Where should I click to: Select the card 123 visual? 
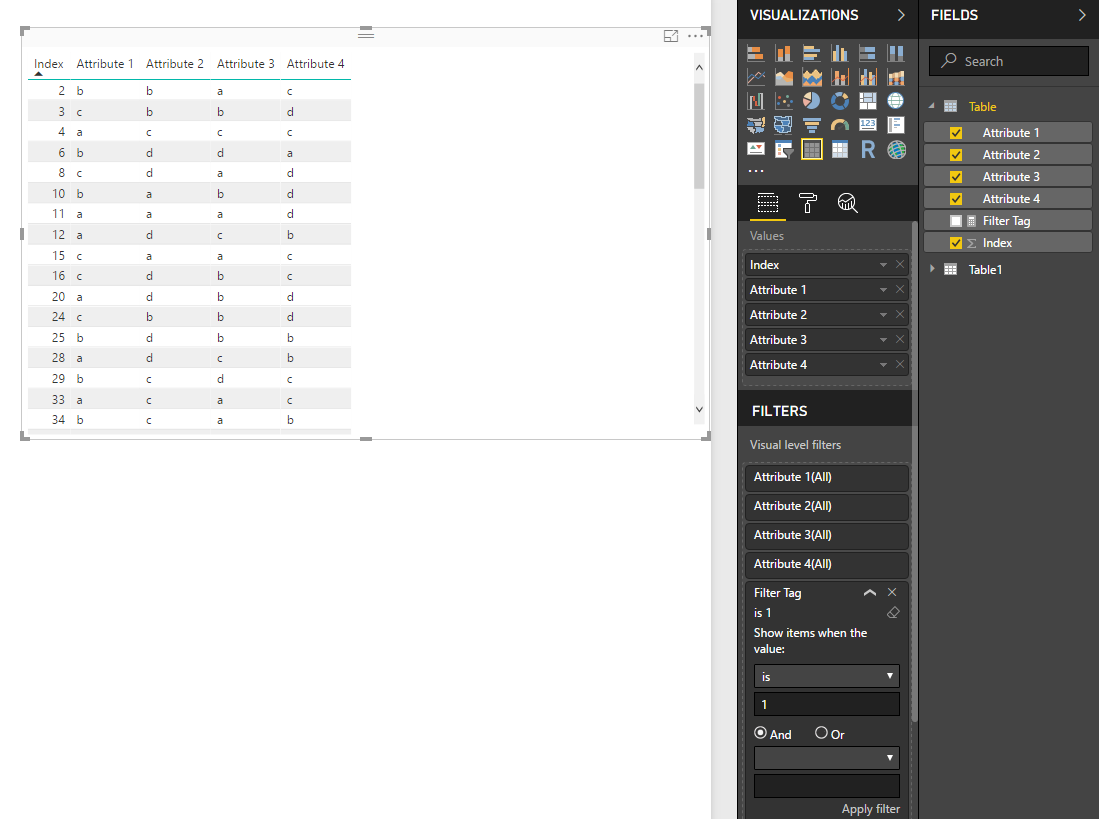click(x=868, y=125)
